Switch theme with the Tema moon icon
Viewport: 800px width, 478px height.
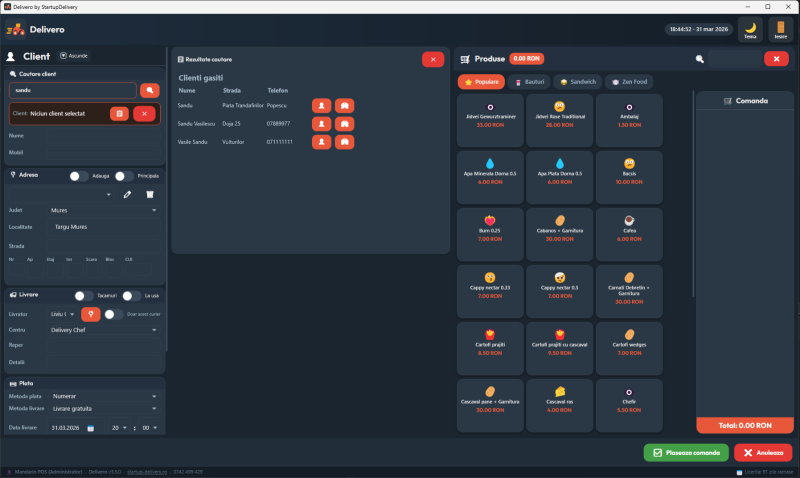(x=749, y=30)
